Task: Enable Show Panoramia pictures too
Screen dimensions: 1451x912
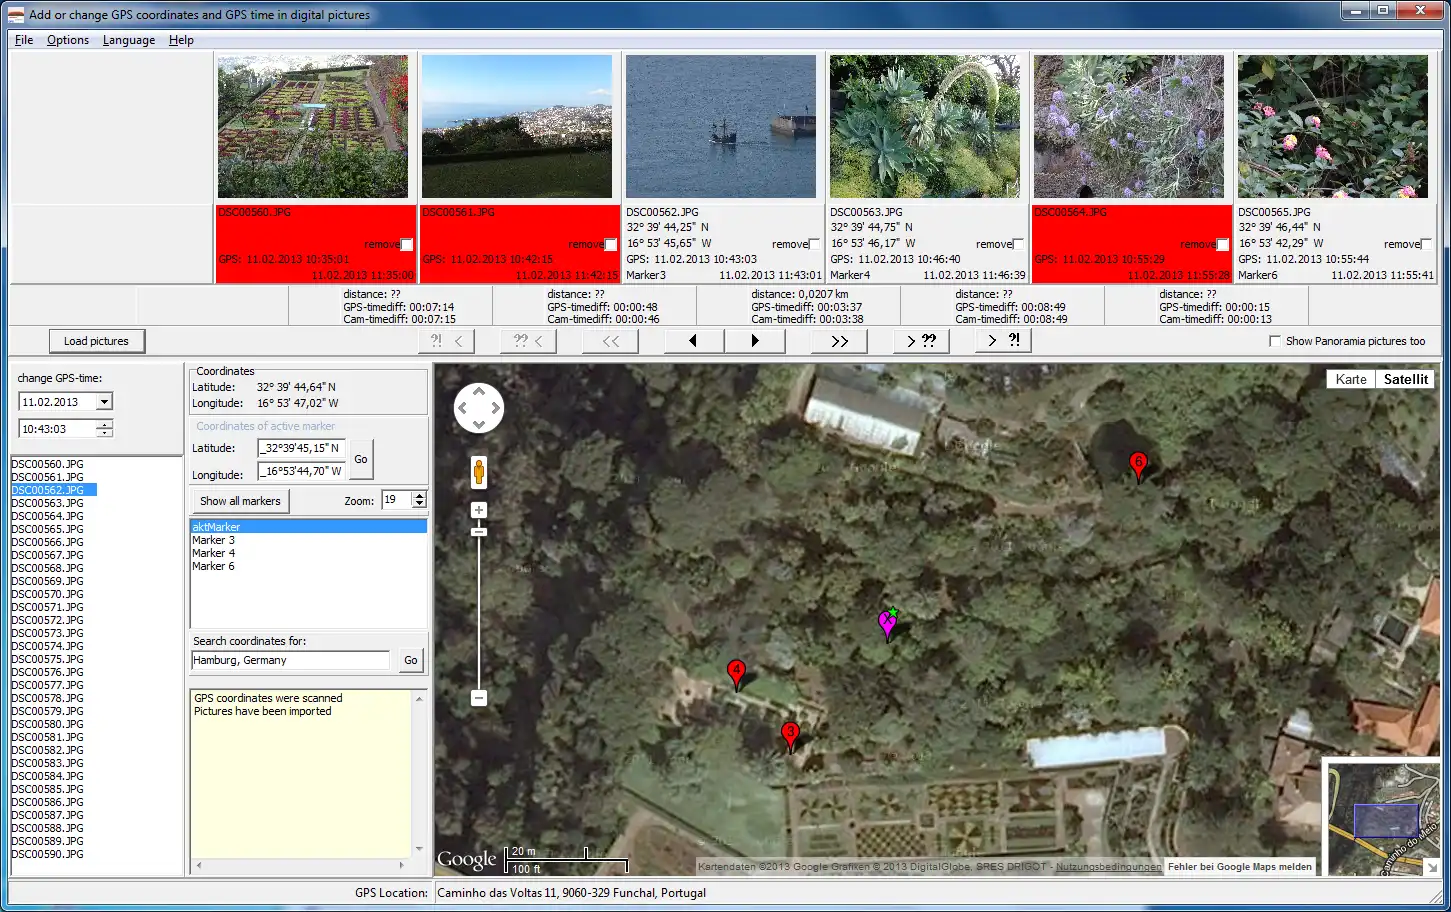Action: [1275, 341]
